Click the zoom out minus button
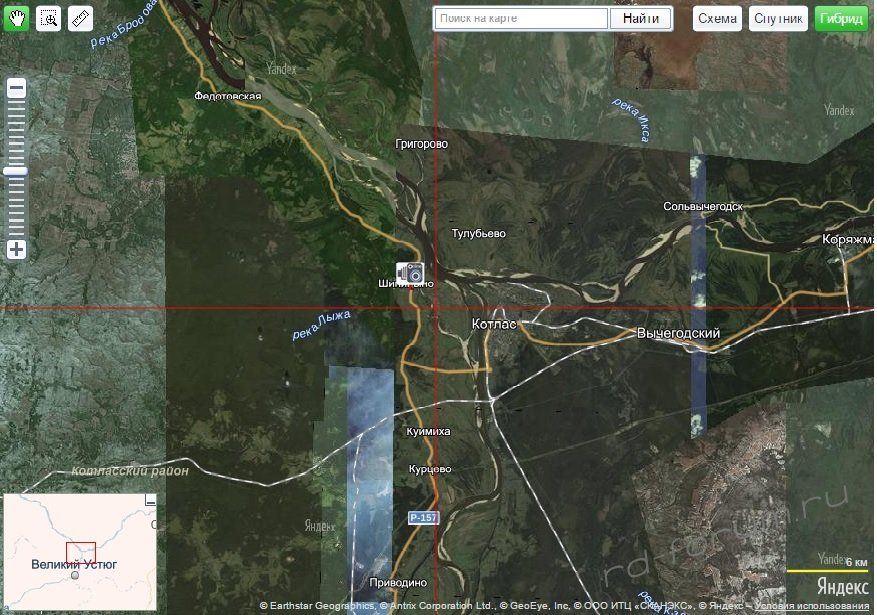Image resolution: width=877 pixels, height=615 pixels. [16, 88]
